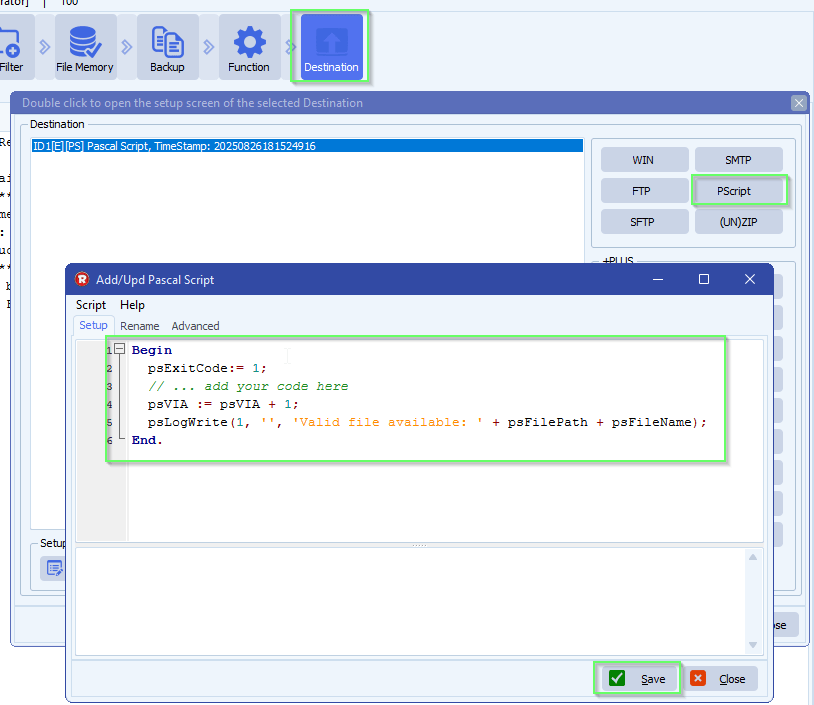Image resolution: width=814 pixels, height=705 pixels.
Task: Click the 'add your code here' comment
Action: [248, 386]
